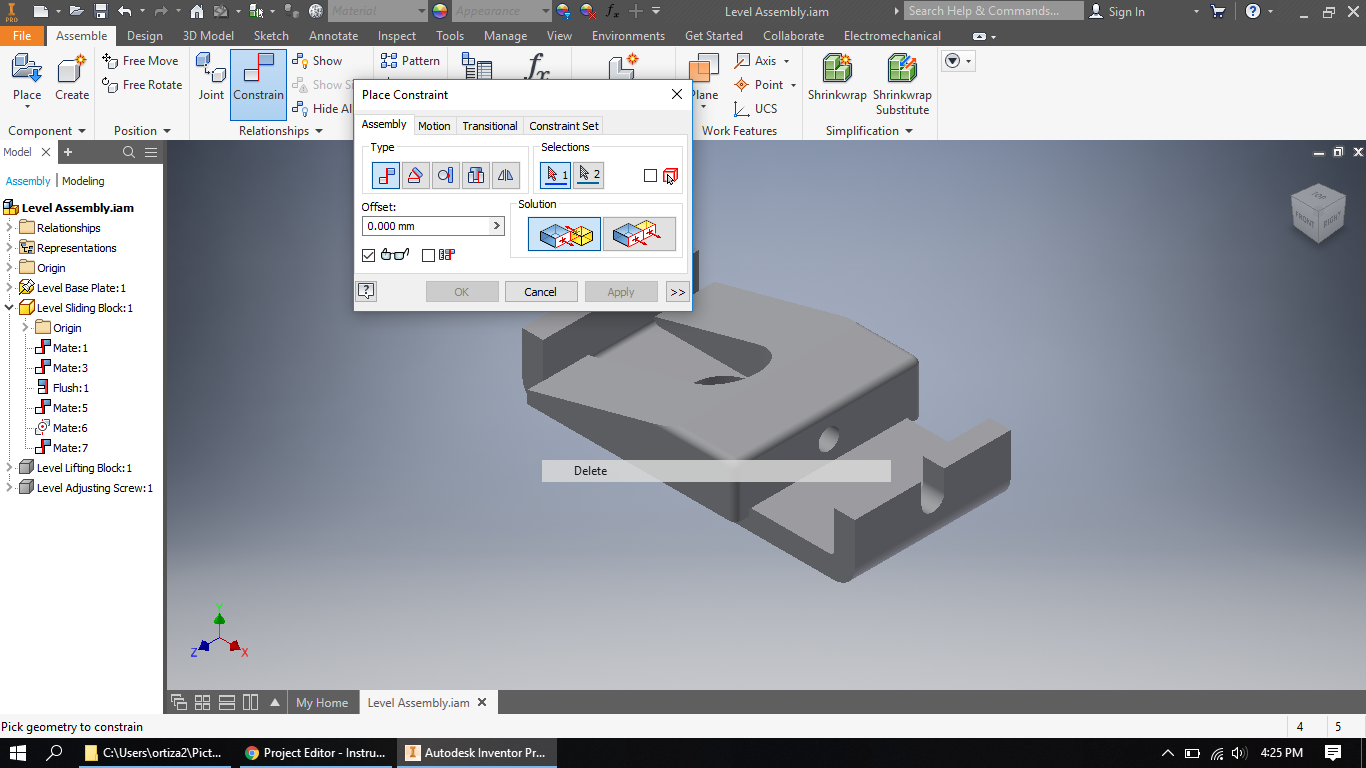Open the Pattern tool
The image size is (1366, 768).
coord(410,60)
